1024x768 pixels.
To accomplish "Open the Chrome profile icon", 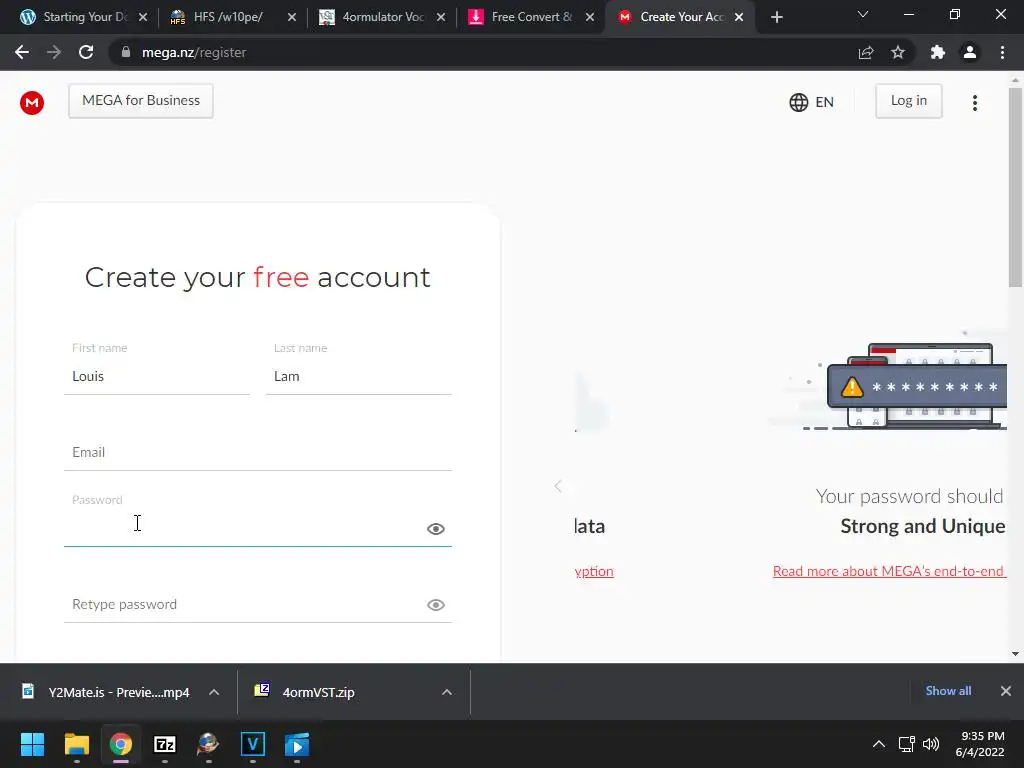I will (x=970, y=52).
